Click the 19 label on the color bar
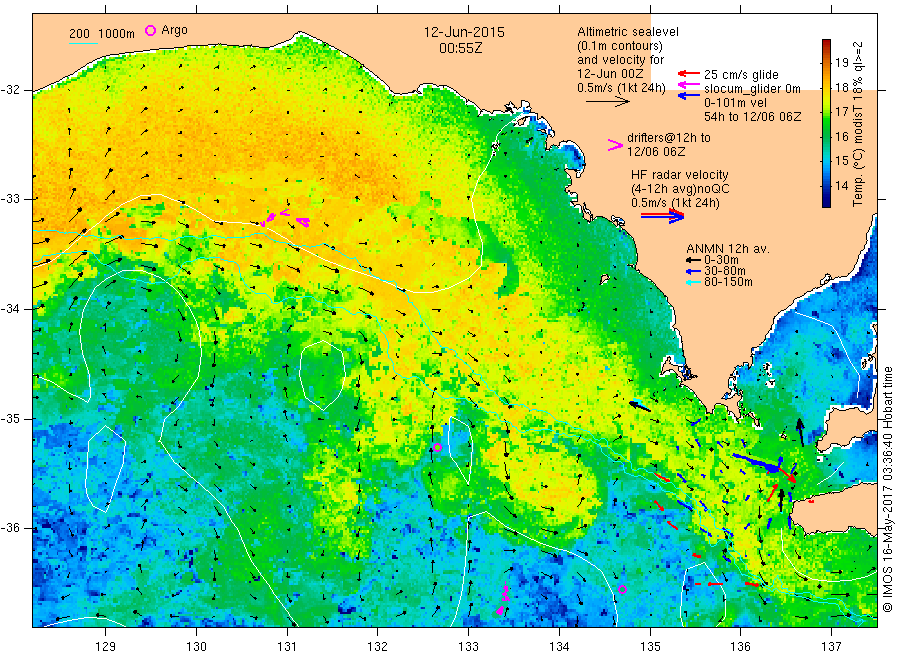Image resolution: width=900 pixels, height=660 pixels. pyautogui.click(x=841, y=63)
